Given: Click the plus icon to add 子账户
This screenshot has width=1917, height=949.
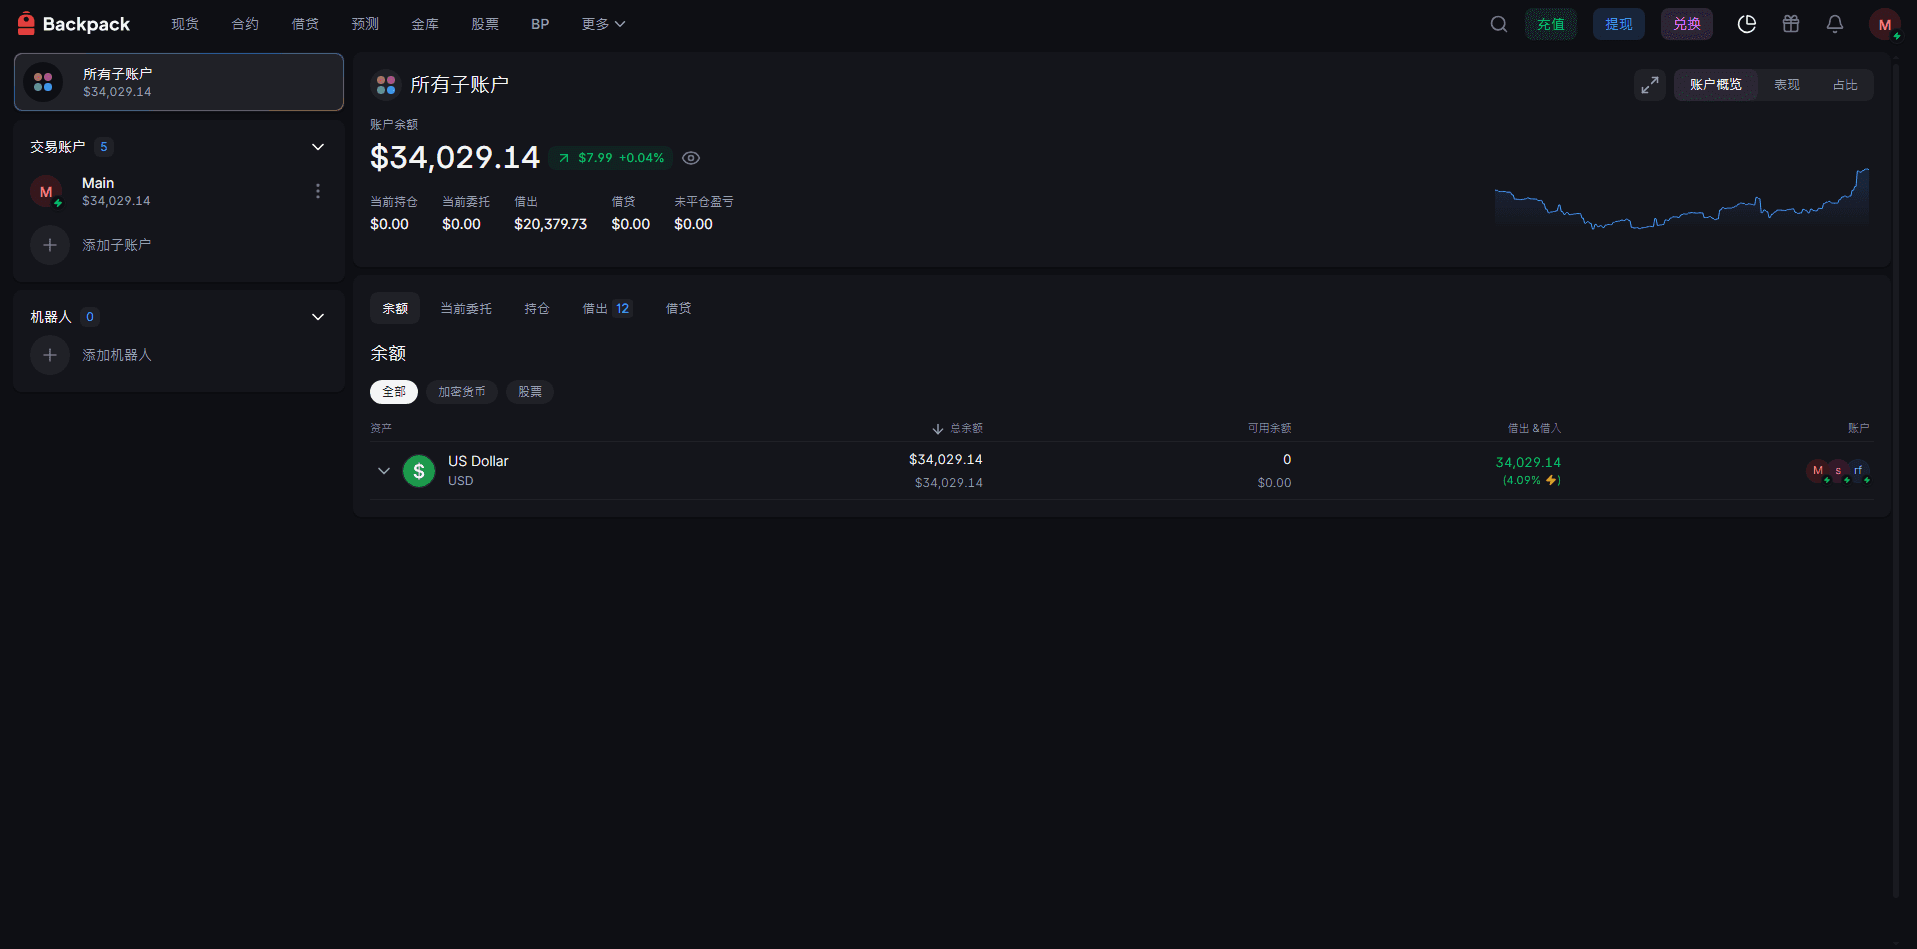Looking at the screenshot, I should 50,245.
